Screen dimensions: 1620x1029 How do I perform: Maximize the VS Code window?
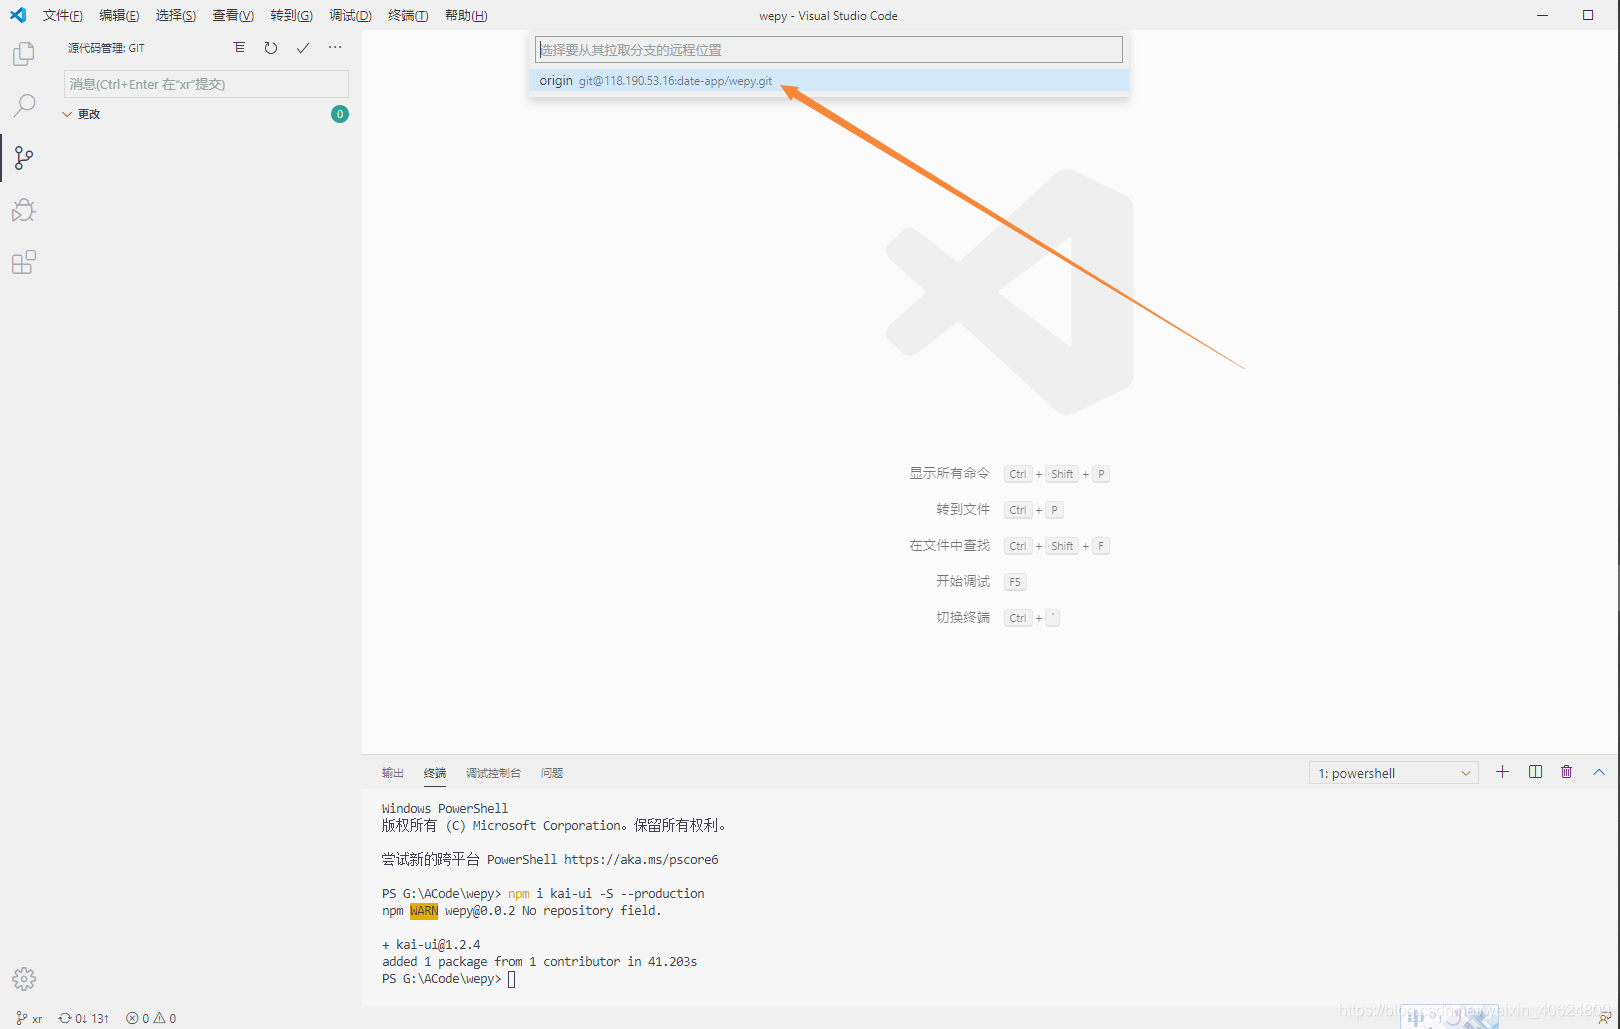click(1588, 15)
